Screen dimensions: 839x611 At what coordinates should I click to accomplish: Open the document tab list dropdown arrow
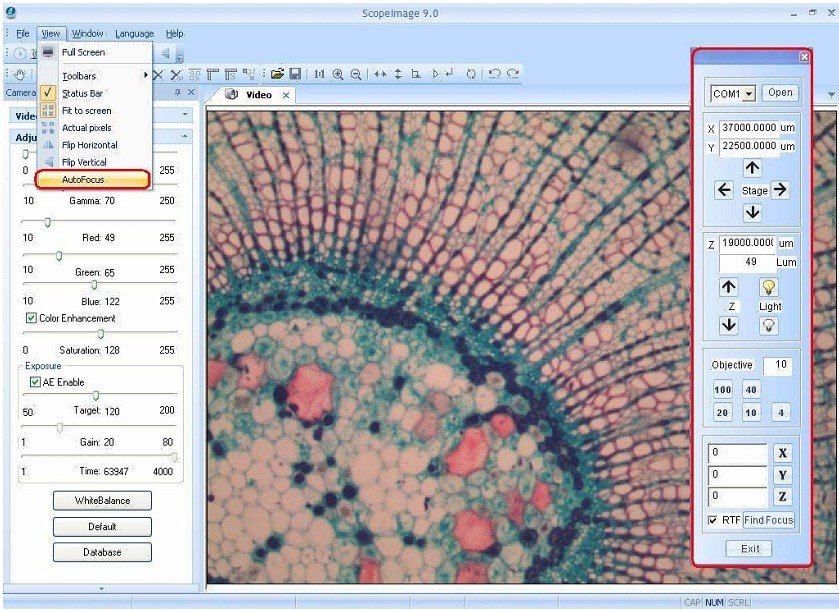point(832,95)
